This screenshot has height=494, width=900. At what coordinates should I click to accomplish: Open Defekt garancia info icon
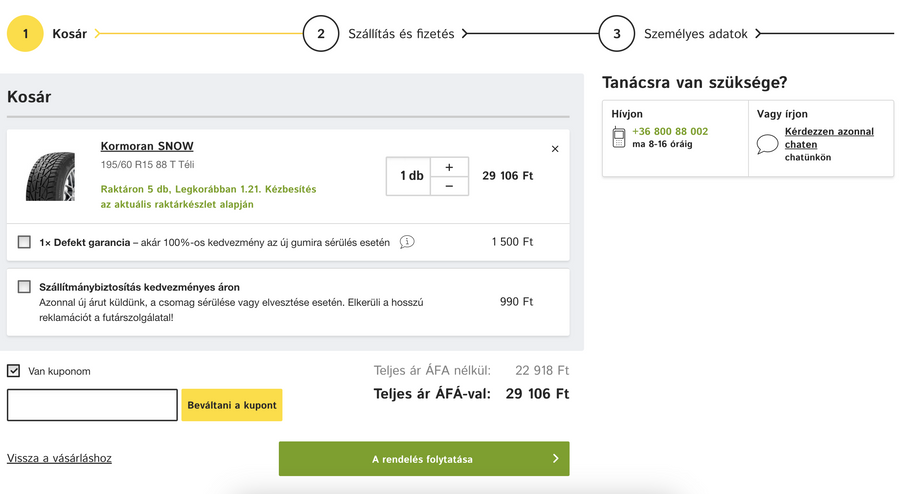(407, 242)
